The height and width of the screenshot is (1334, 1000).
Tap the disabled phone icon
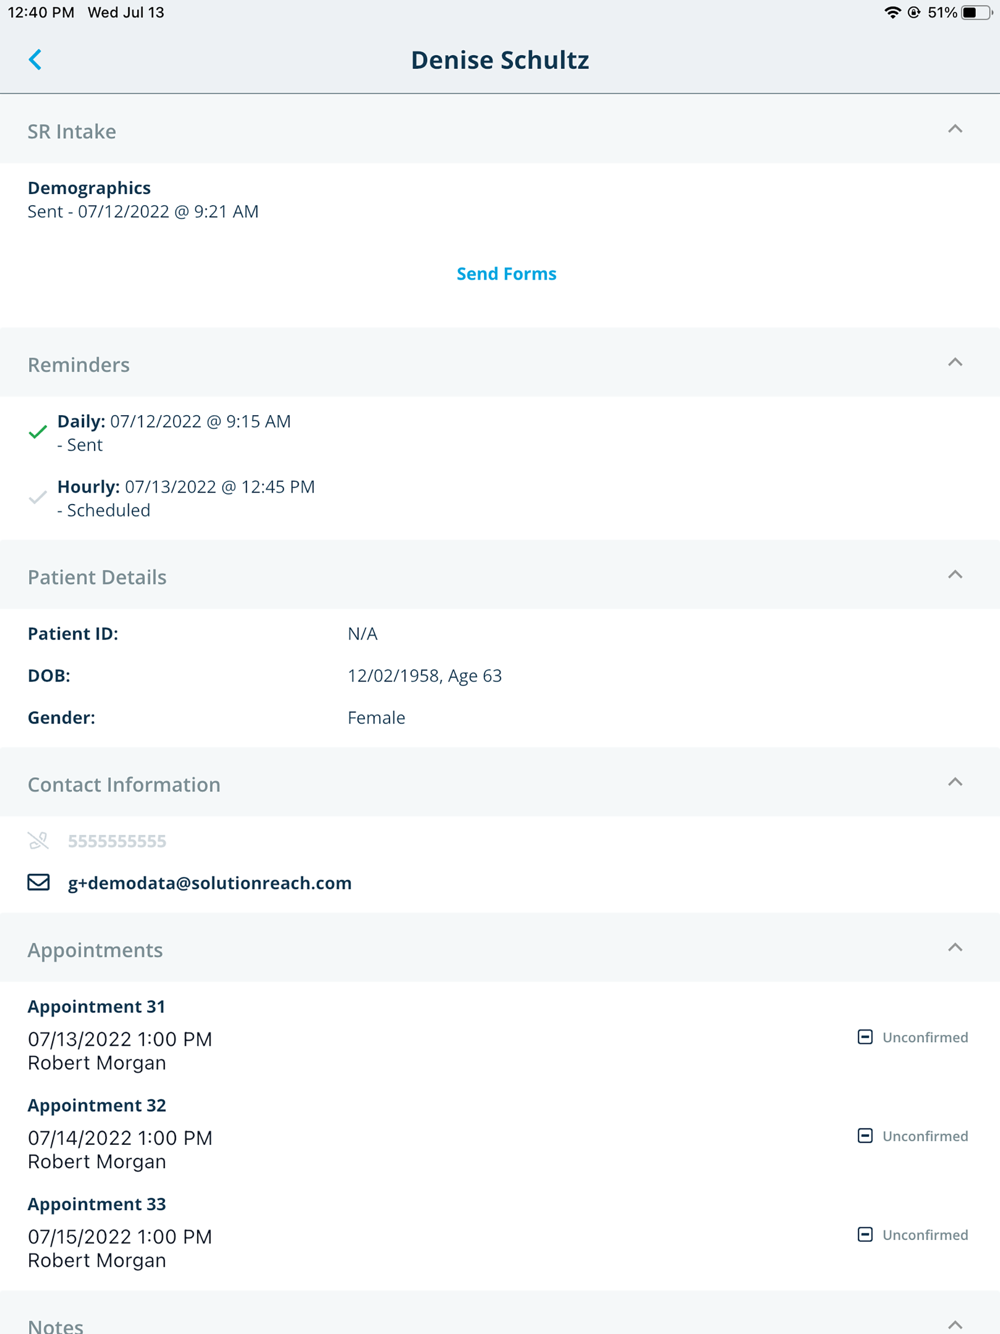tap(38, 841)
